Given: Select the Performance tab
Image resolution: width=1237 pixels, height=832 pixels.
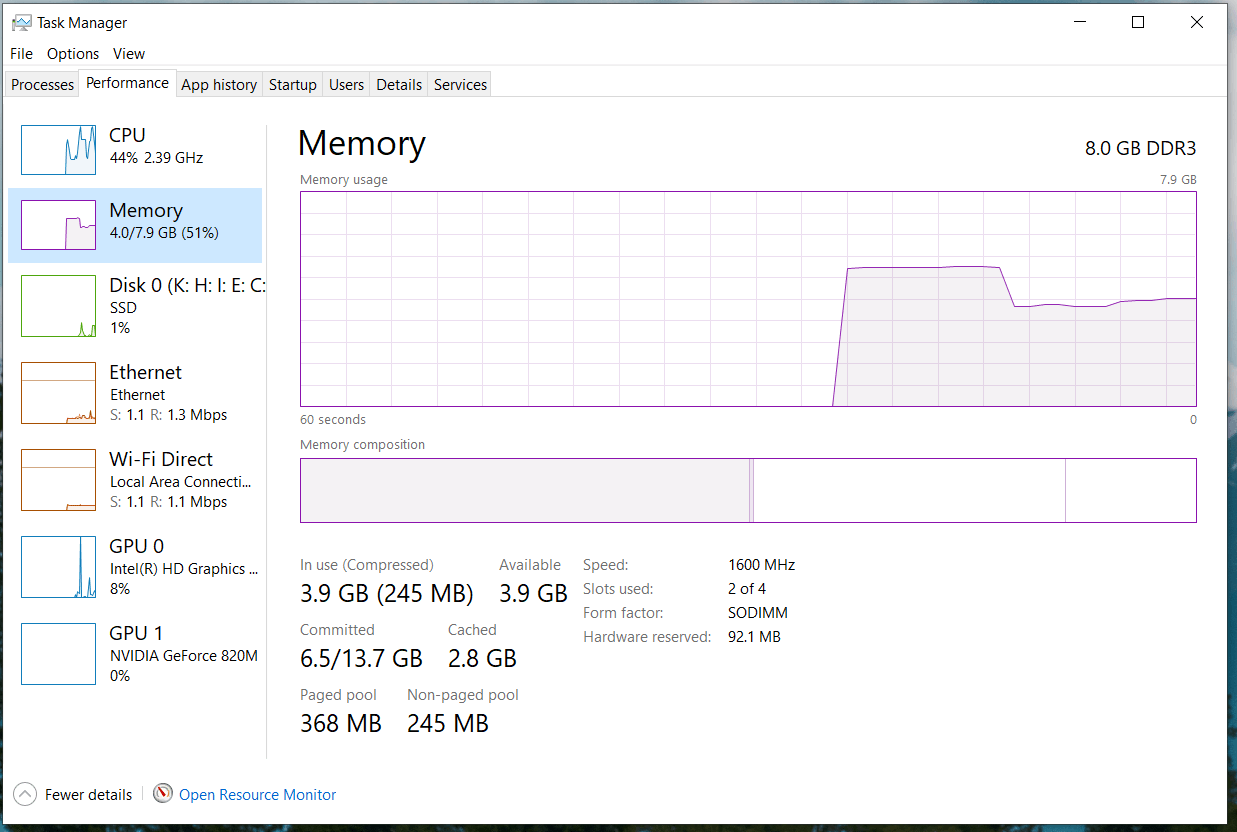Looking at the screenshot, I should tap(127, 83).
